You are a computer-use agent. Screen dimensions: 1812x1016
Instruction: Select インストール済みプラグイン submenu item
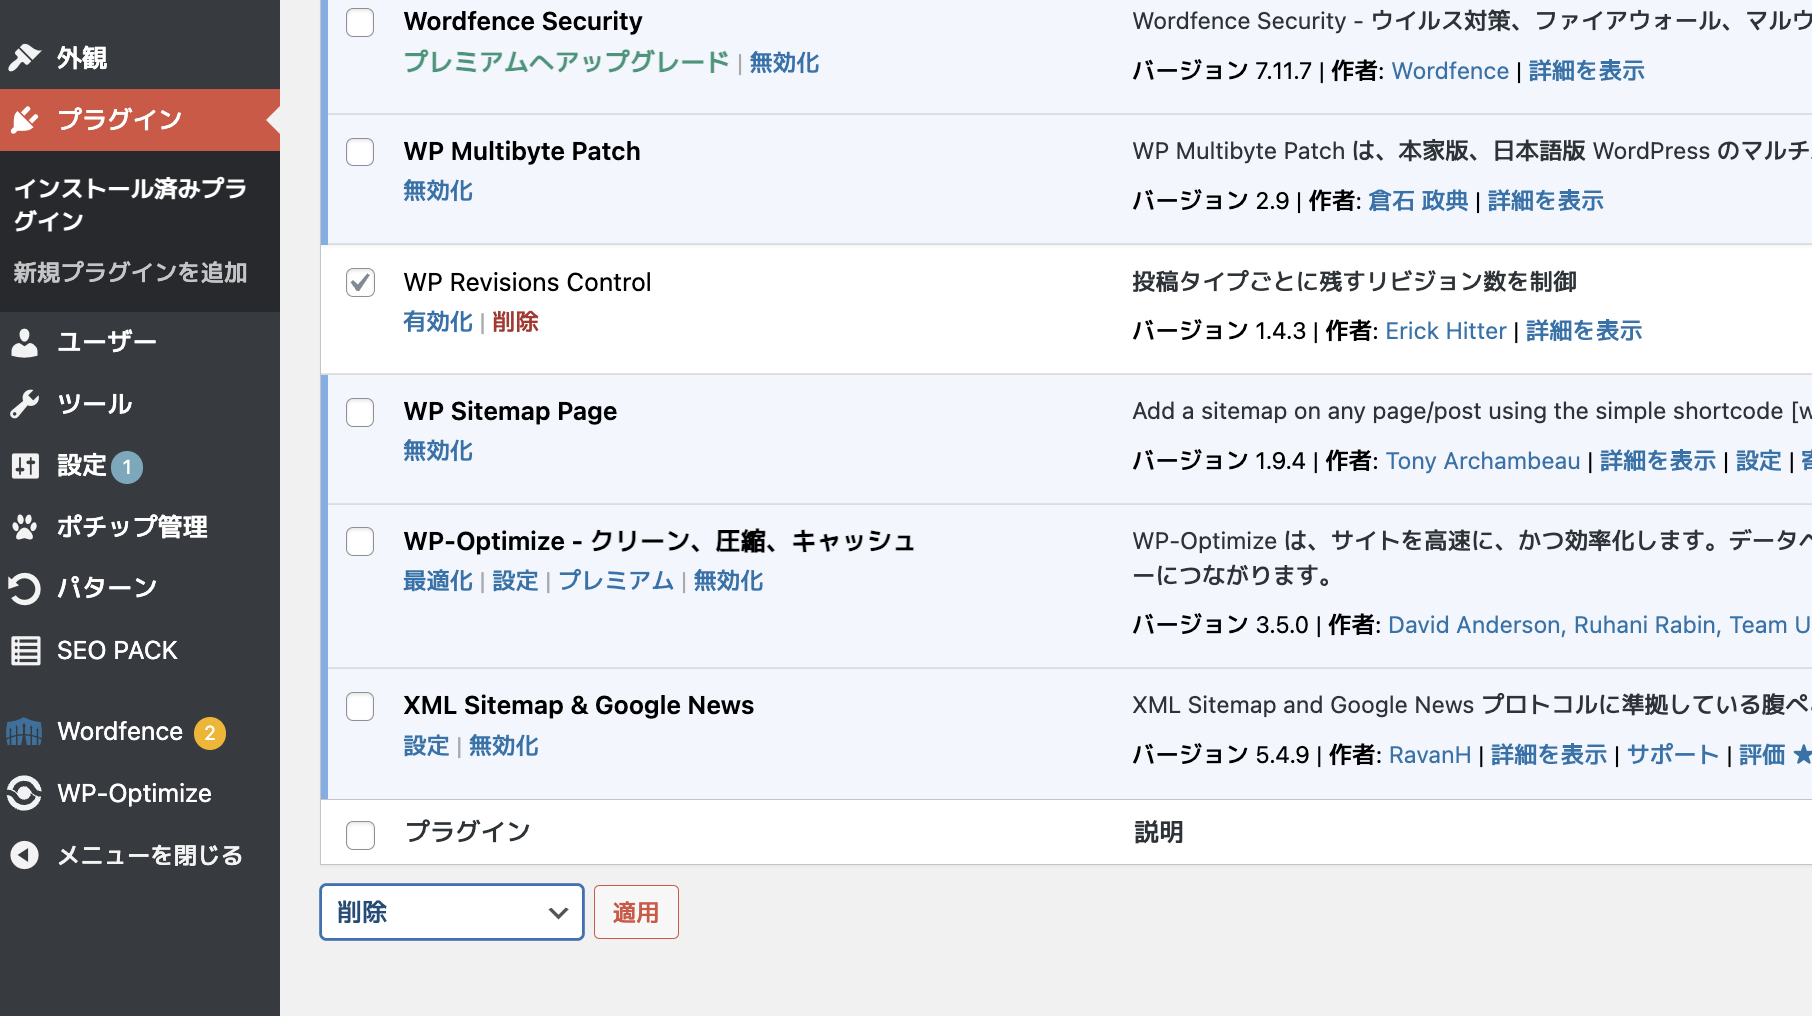(131, 205)
